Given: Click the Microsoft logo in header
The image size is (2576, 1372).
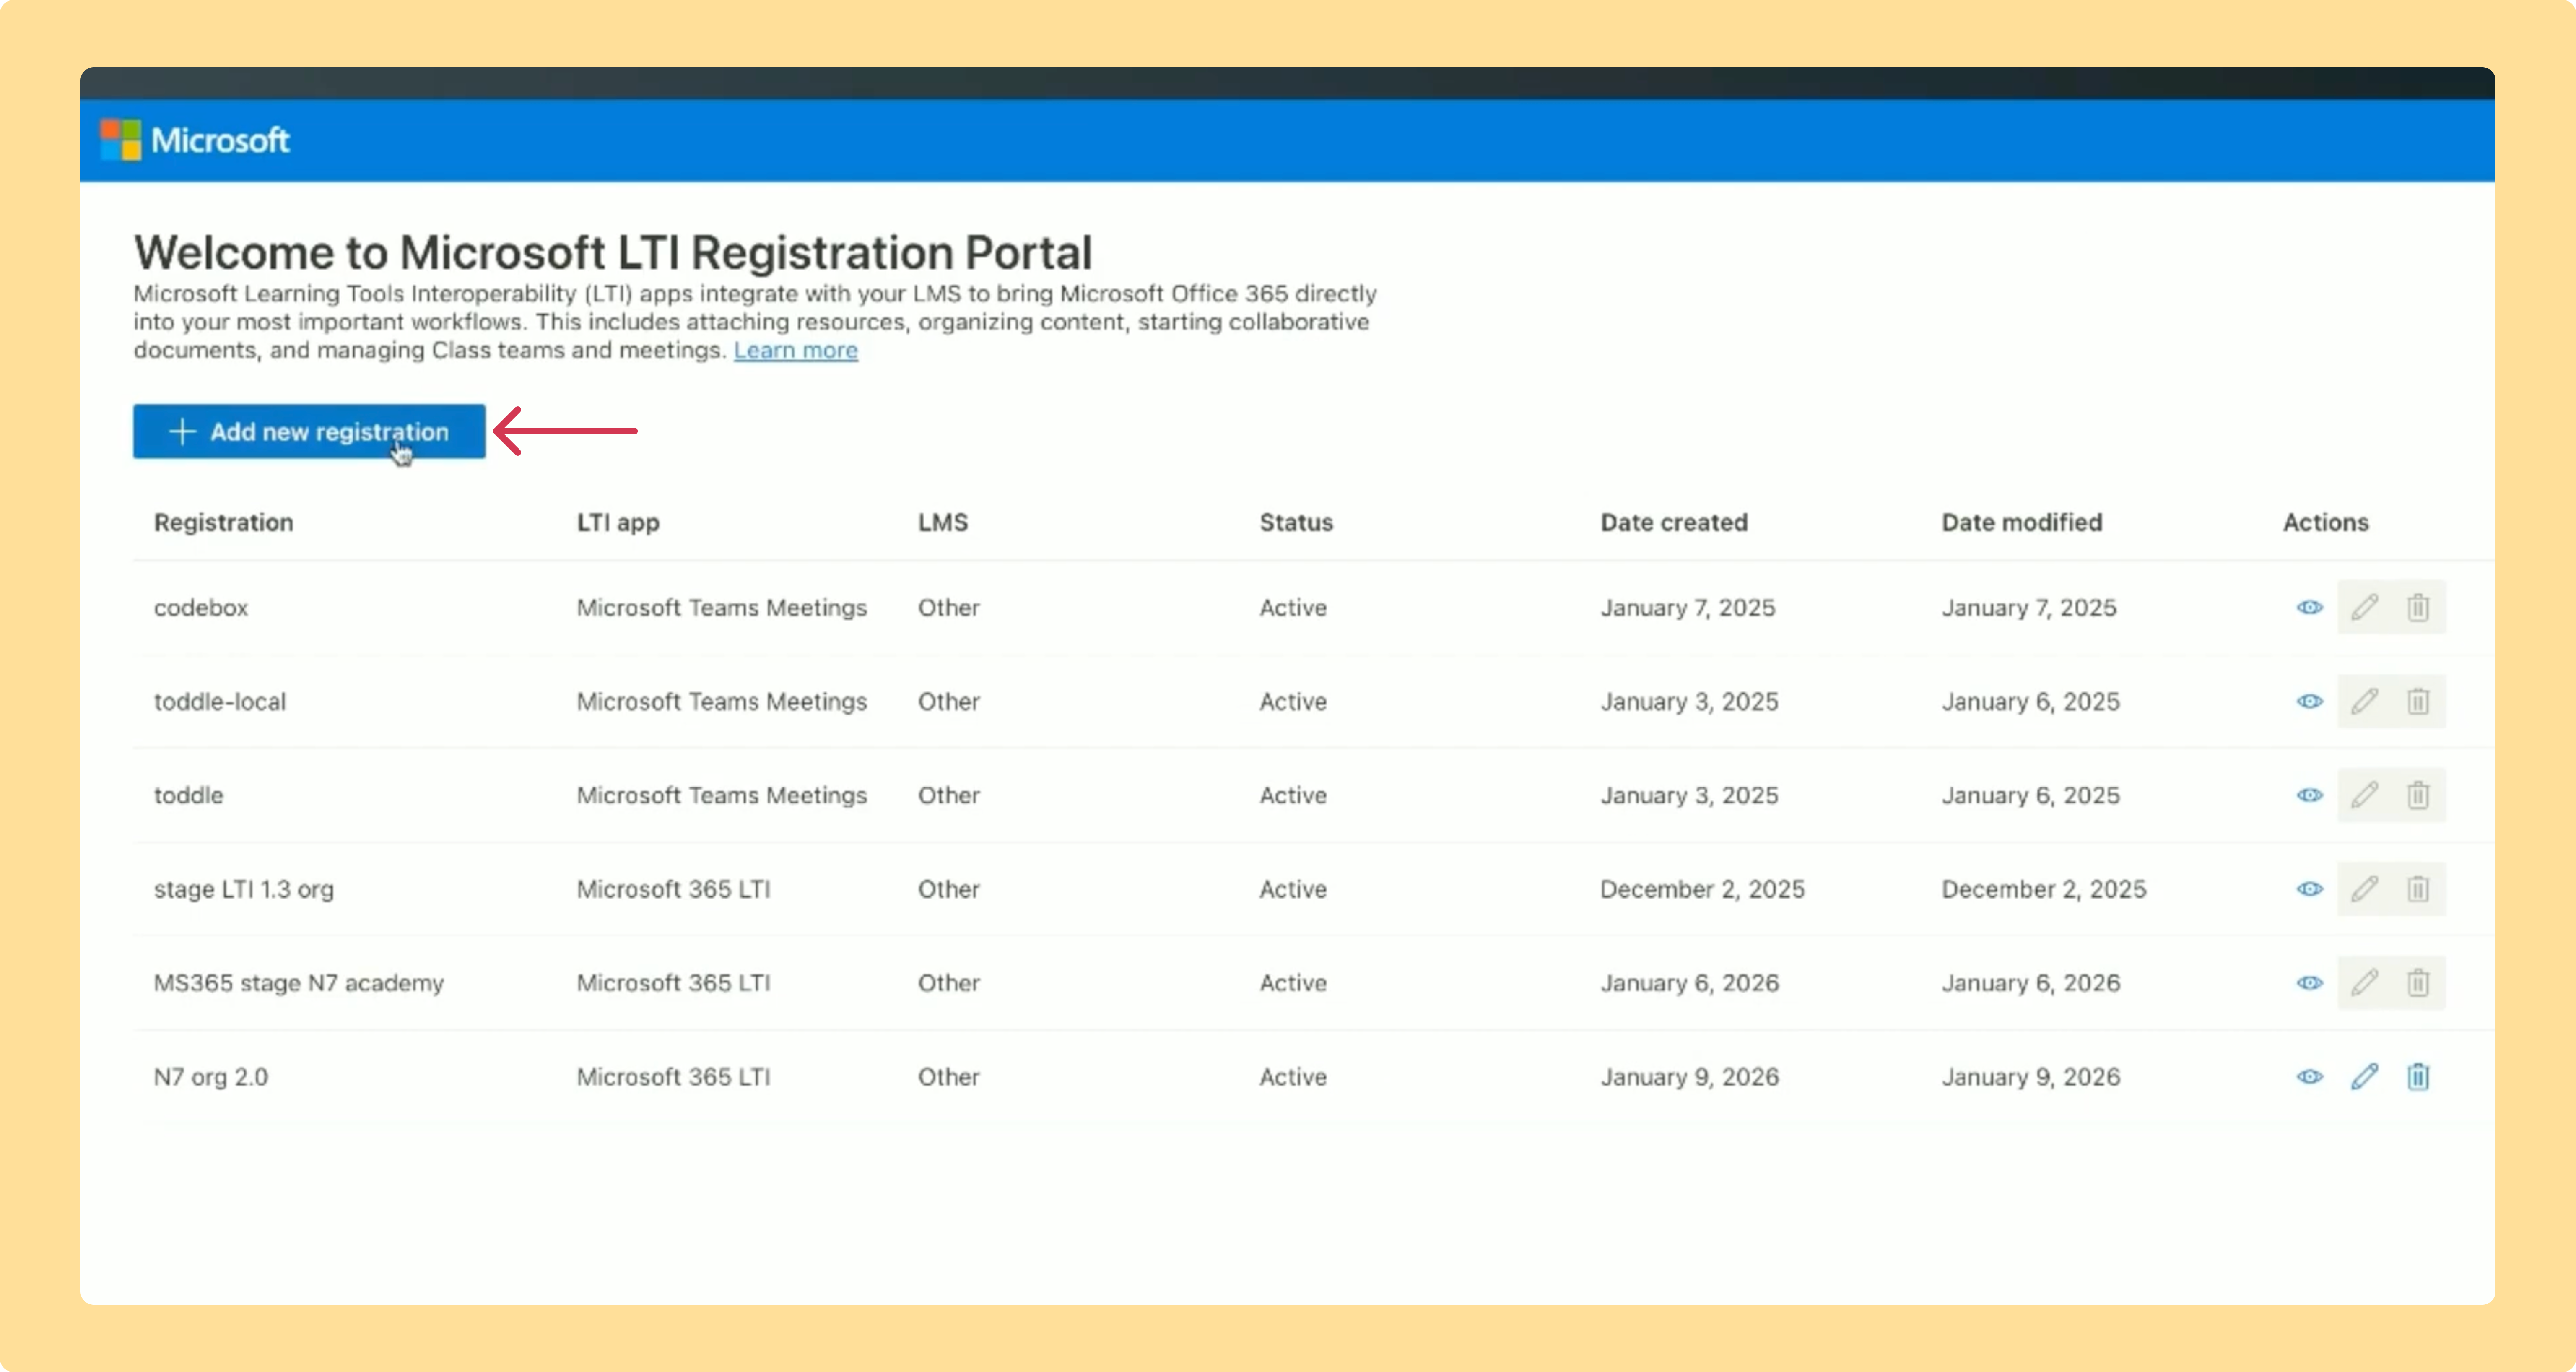Looking at the screenshot, I should point(195,140).
